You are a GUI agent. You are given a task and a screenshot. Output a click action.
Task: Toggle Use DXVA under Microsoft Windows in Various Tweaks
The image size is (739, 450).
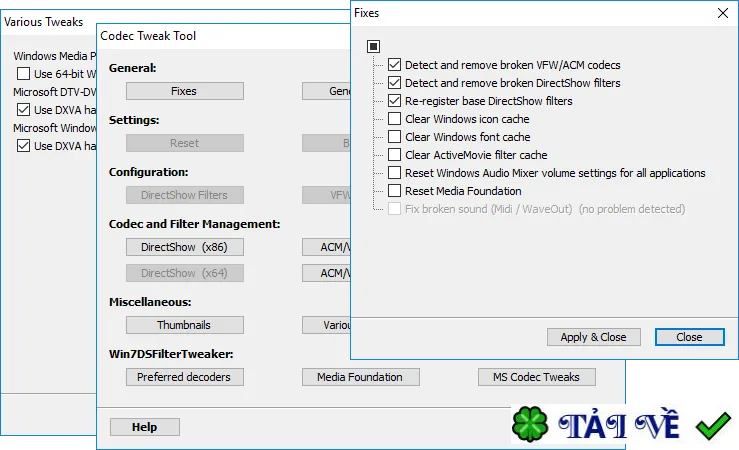[23, 146]
